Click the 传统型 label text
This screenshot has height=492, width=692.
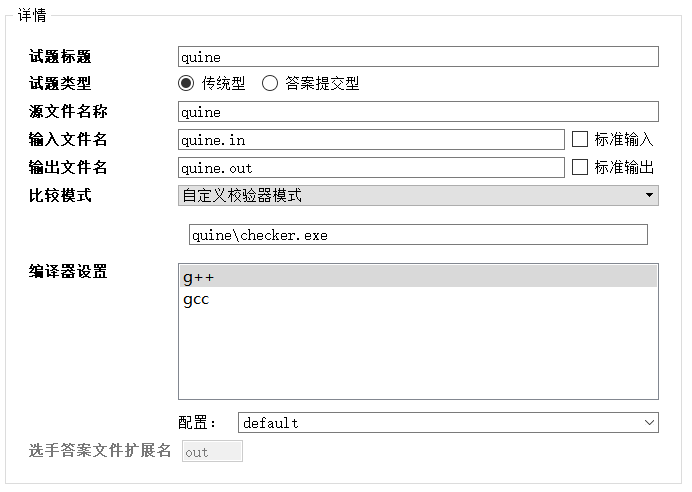[223, 84]
